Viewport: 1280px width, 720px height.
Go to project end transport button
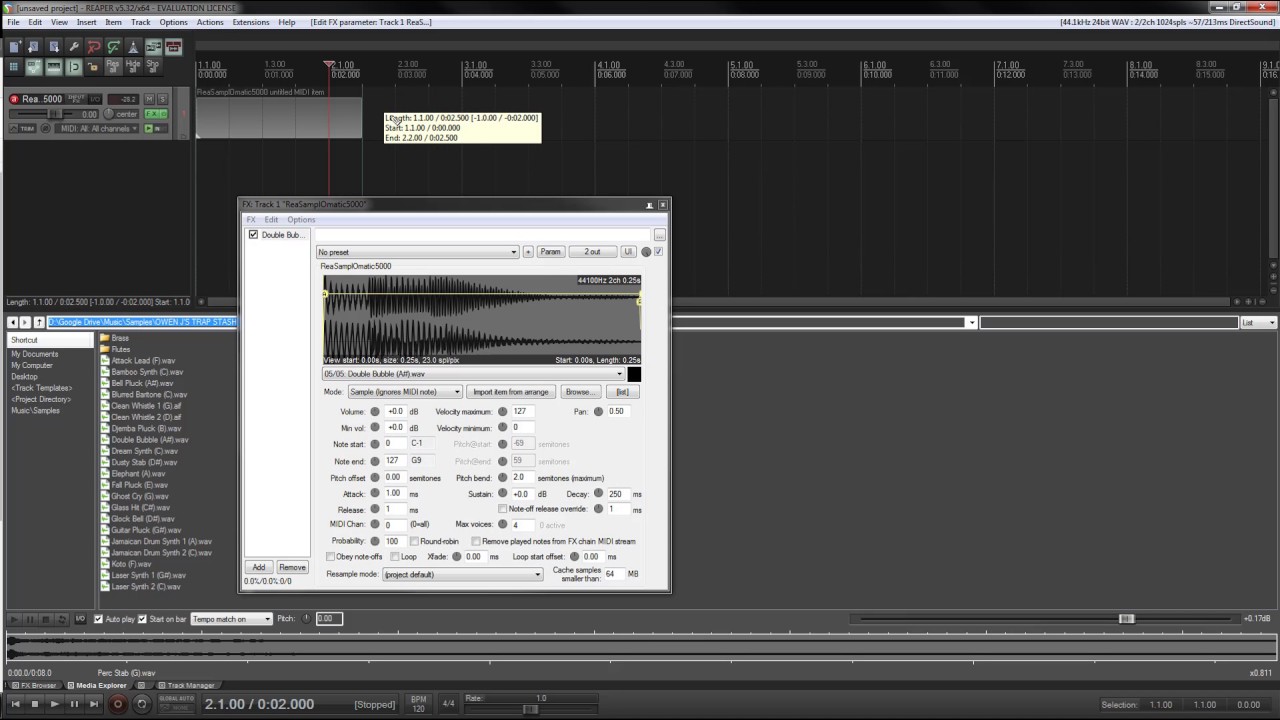[x=95, y=704]
